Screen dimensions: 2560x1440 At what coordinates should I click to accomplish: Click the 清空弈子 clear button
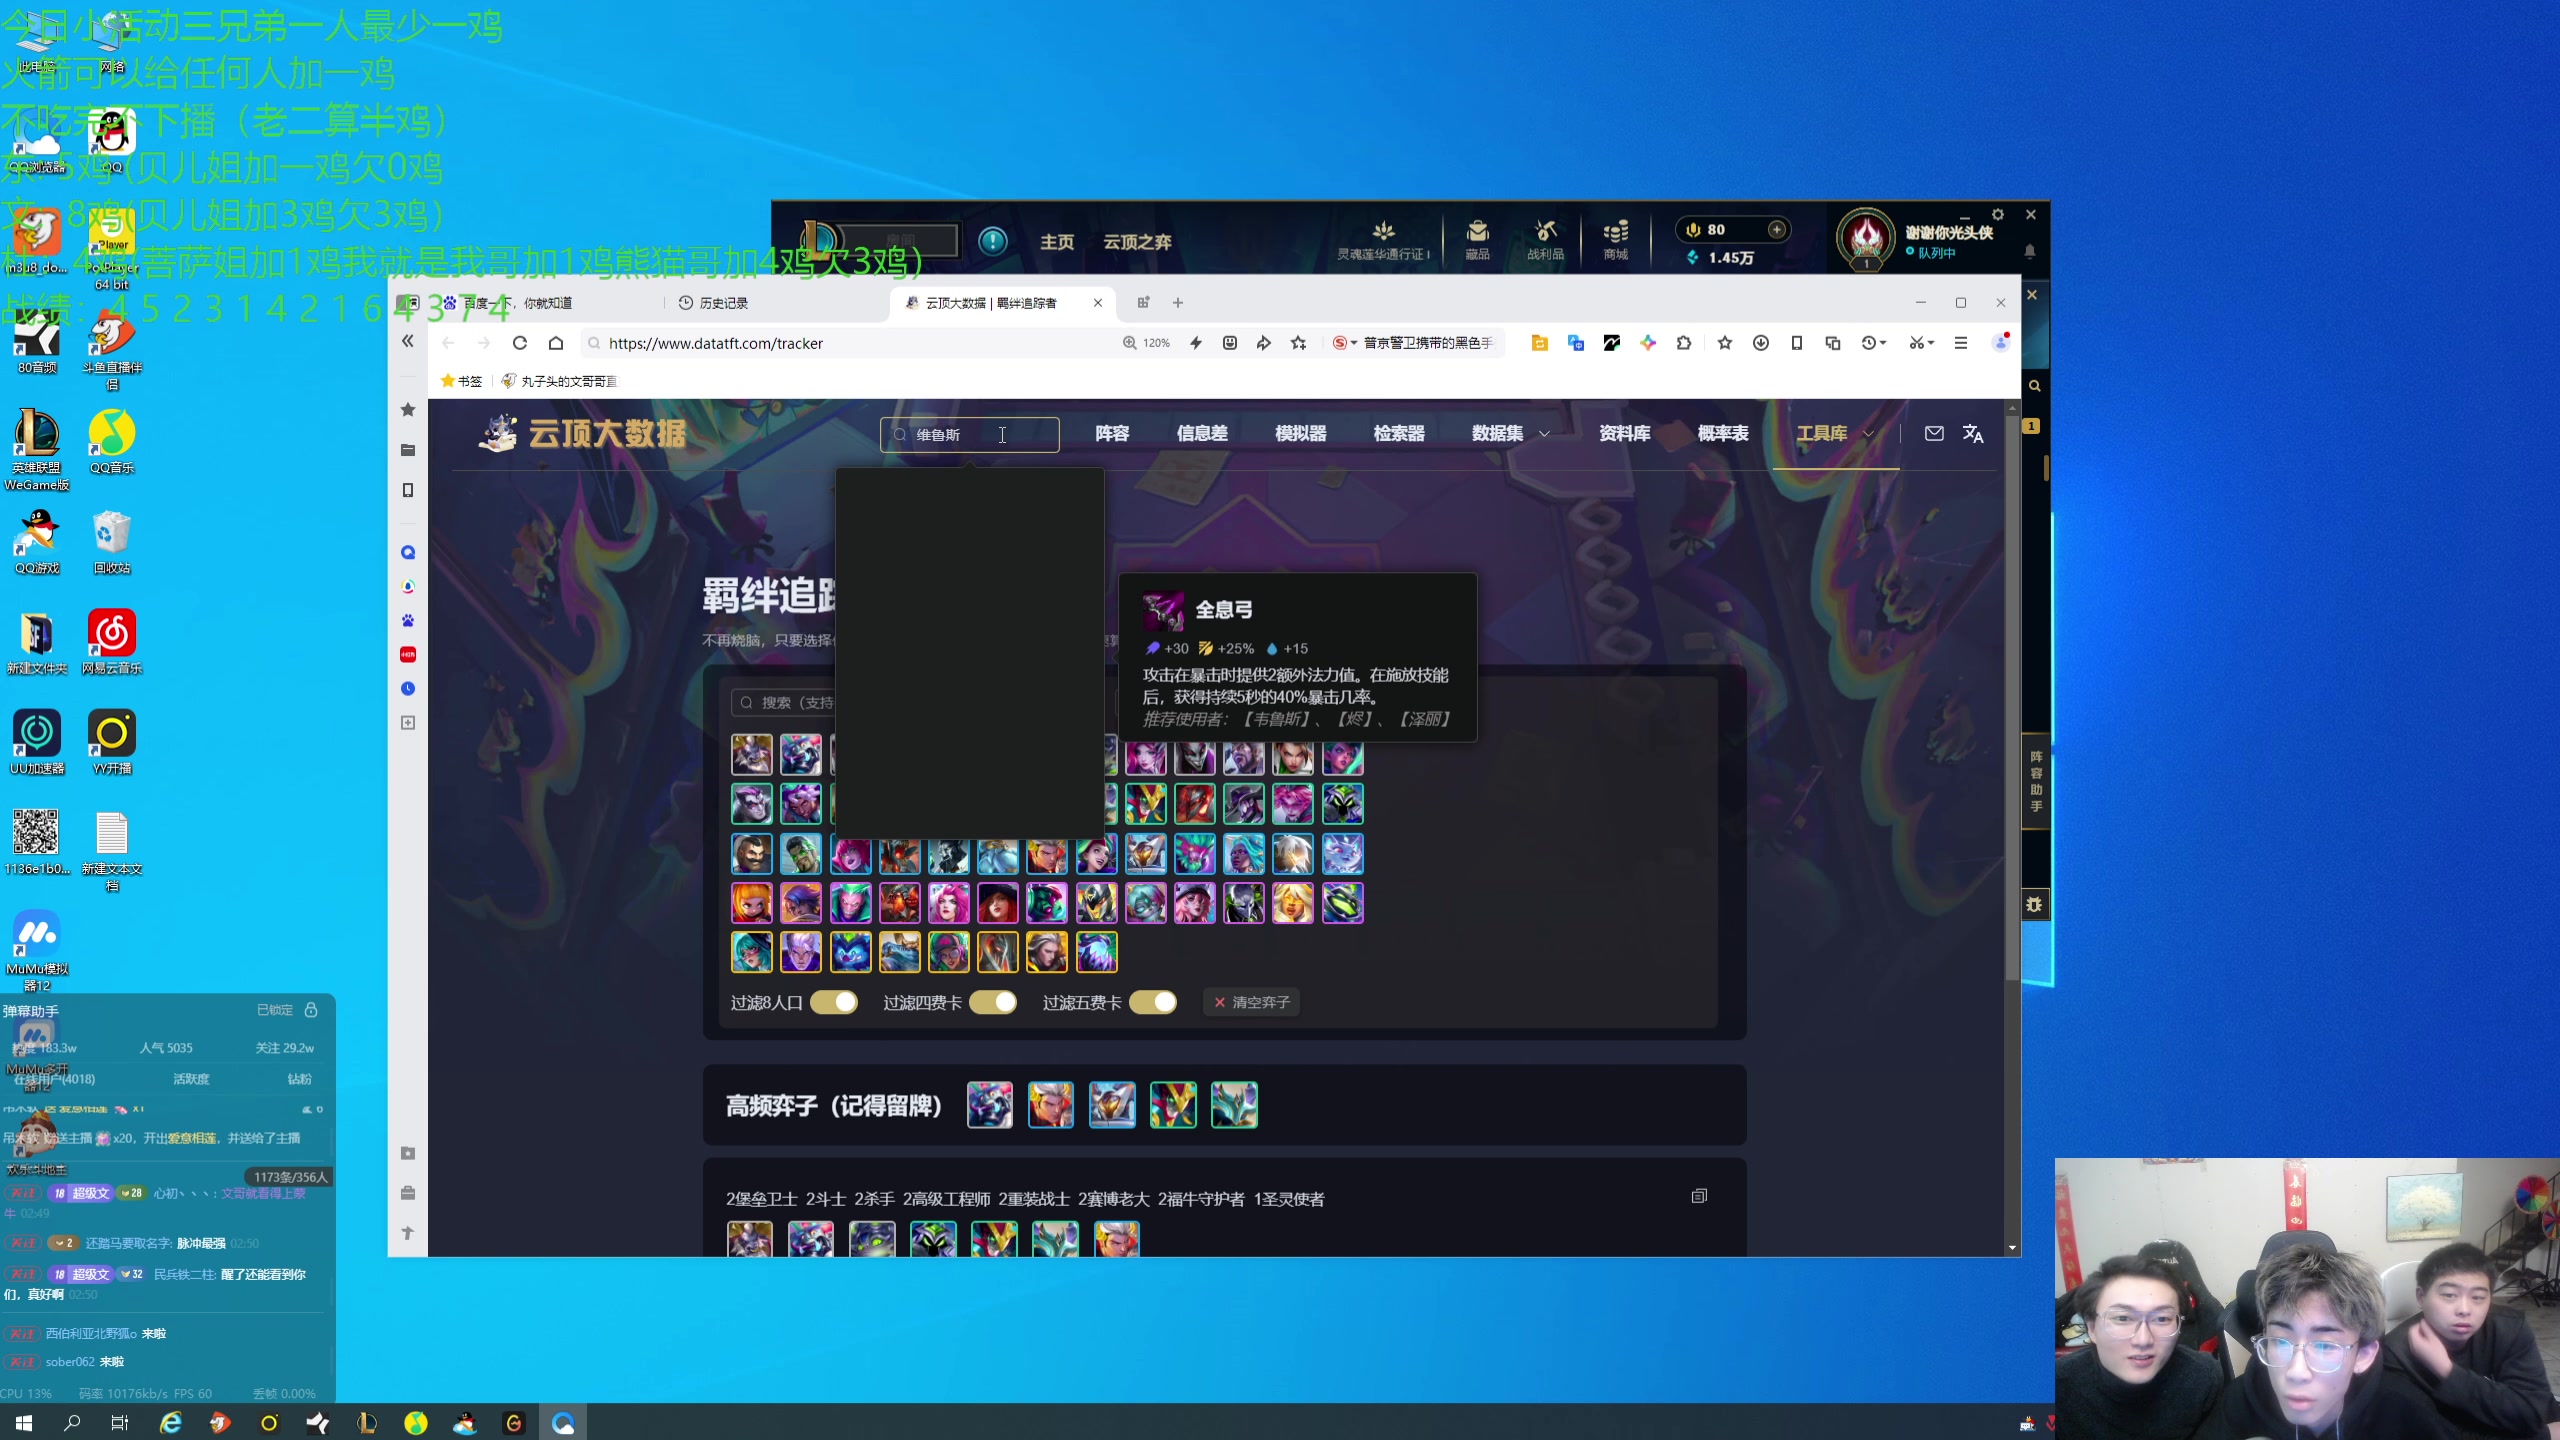point(1251,1002)
